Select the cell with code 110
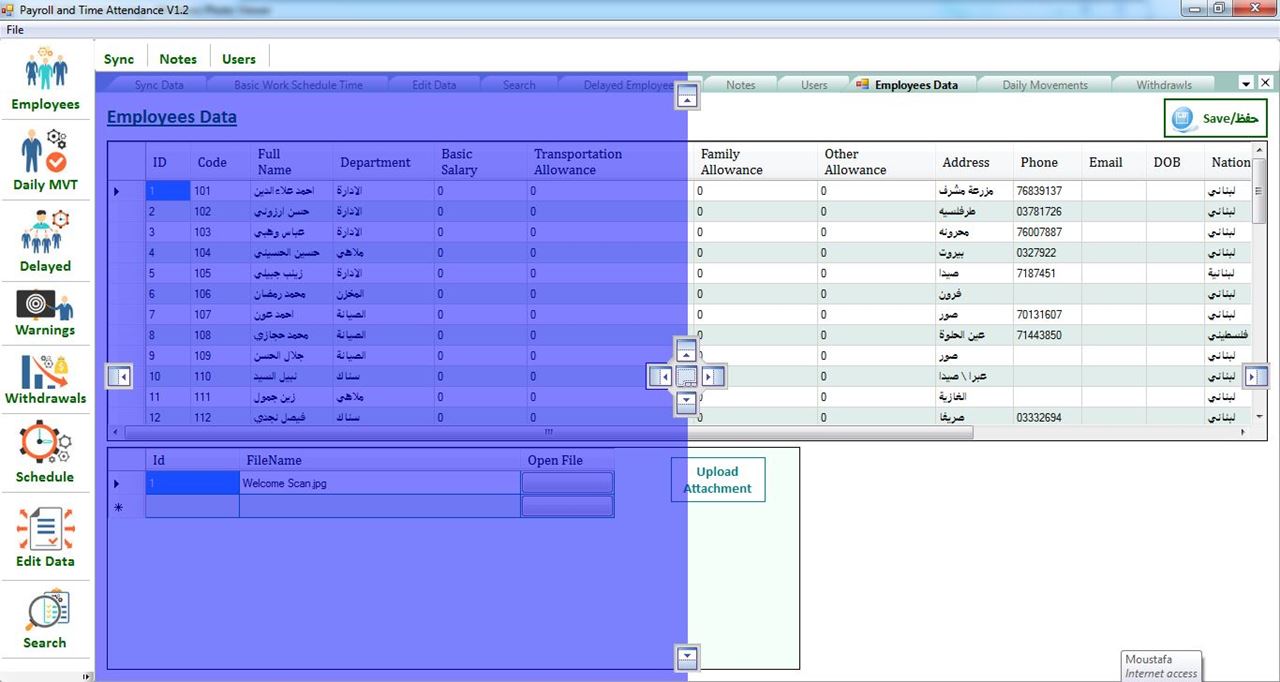Viewport: 1280px width, 682px height. click(x=220, y=376)
